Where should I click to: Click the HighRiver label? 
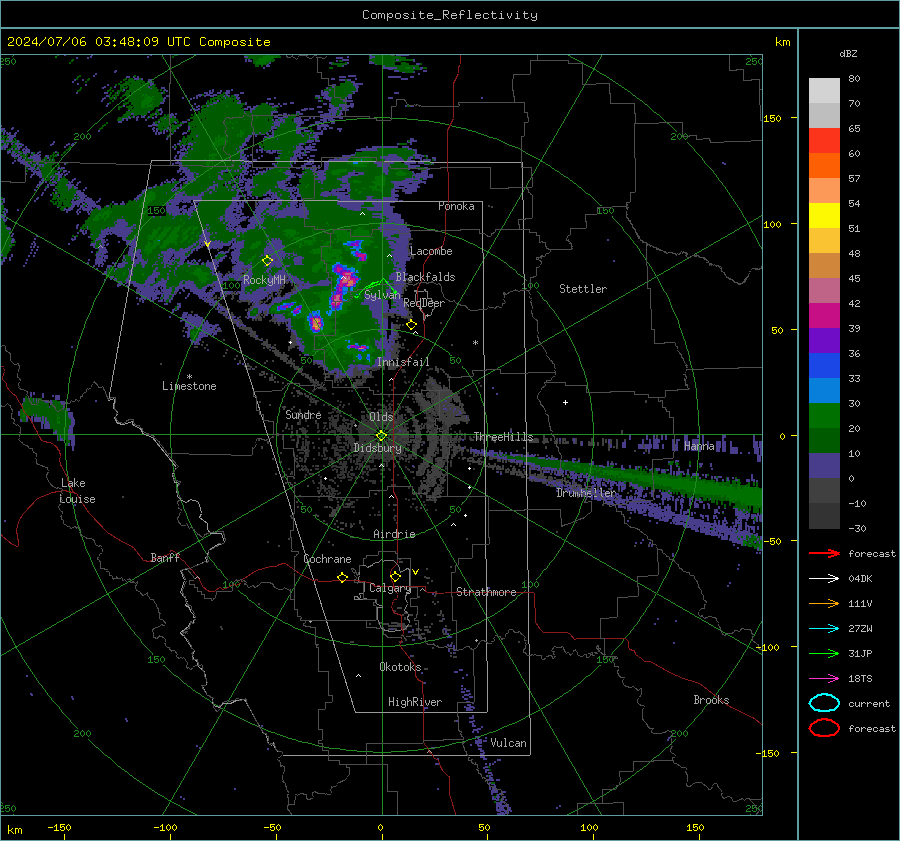click(x=415, y=702)
